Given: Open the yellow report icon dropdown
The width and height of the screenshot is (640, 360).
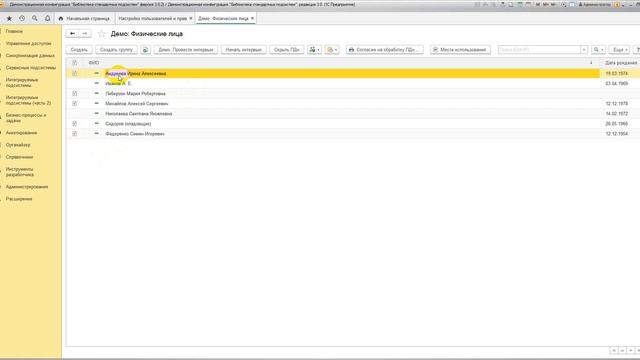Looking at the screenshot, I should pyautogui.click(x=332, y=50).
